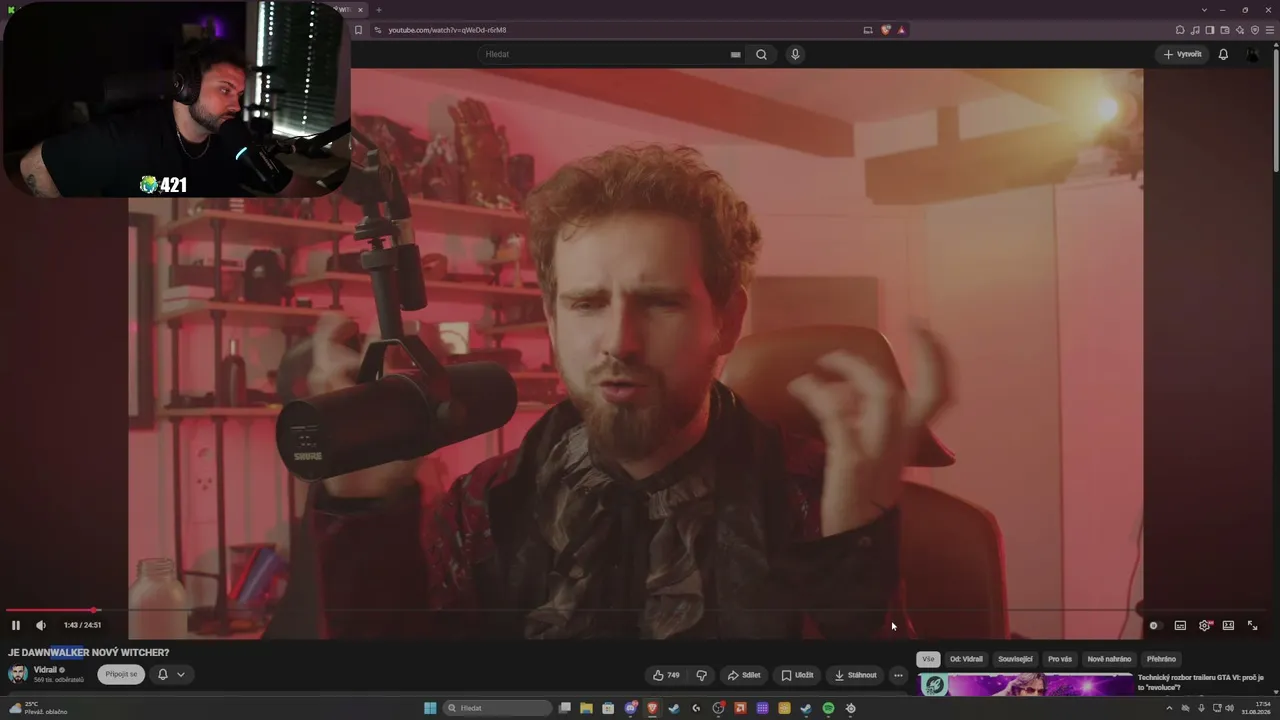Open a new browser tab
This screenshot has height=720, width=1280.
pos(379,9)
